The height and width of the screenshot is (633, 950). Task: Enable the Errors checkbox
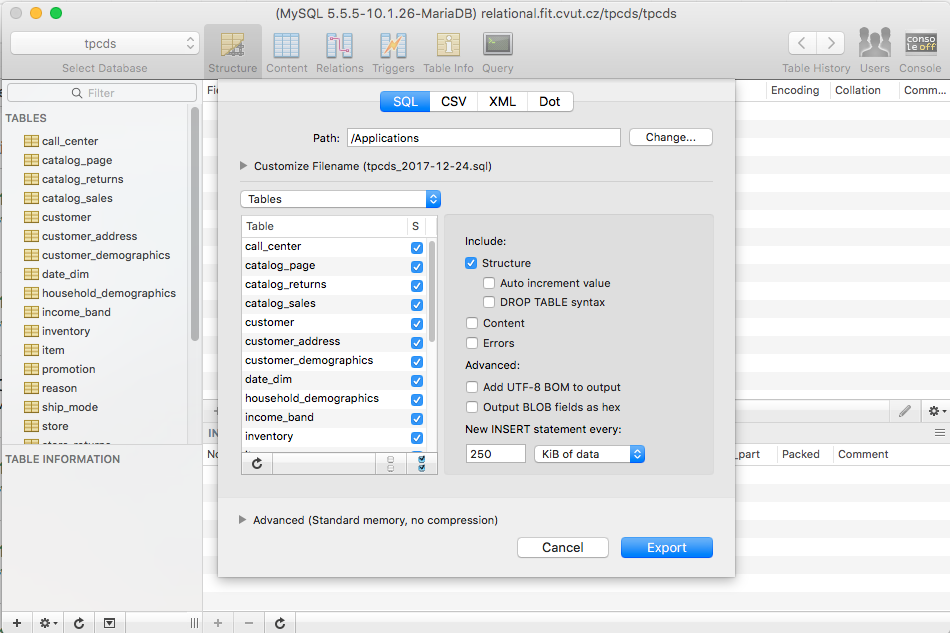pyautogui.click(x=472, y=343)
